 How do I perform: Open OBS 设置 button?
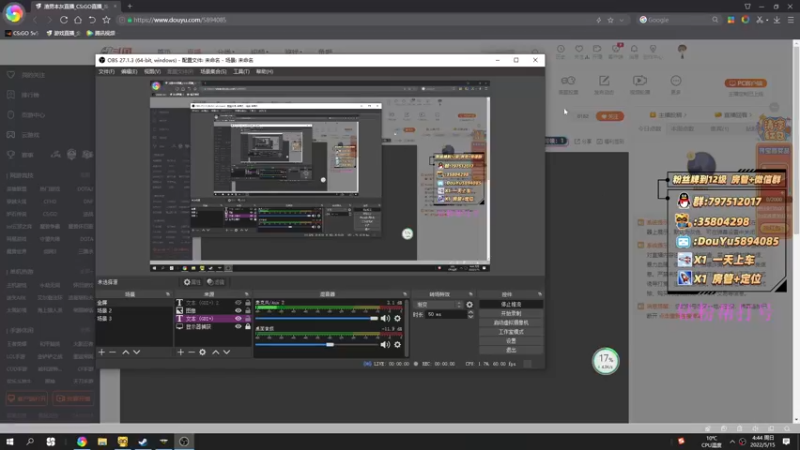tap(511, 341)
